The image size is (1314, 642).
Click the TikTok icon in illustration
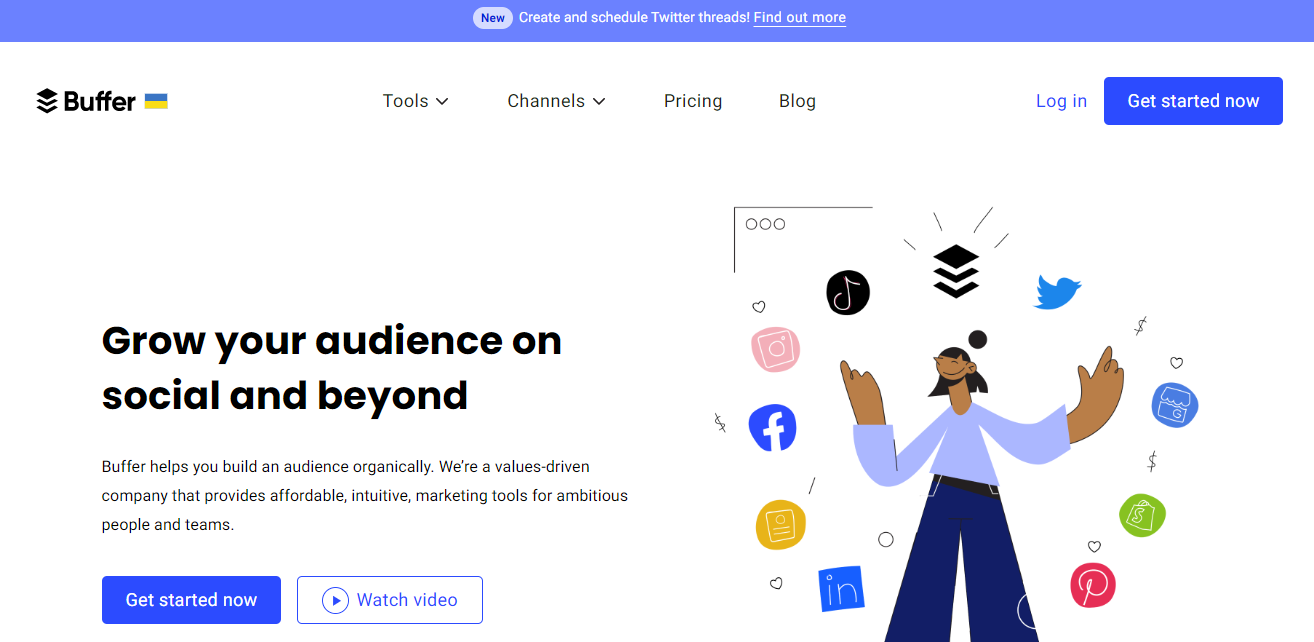848,293
